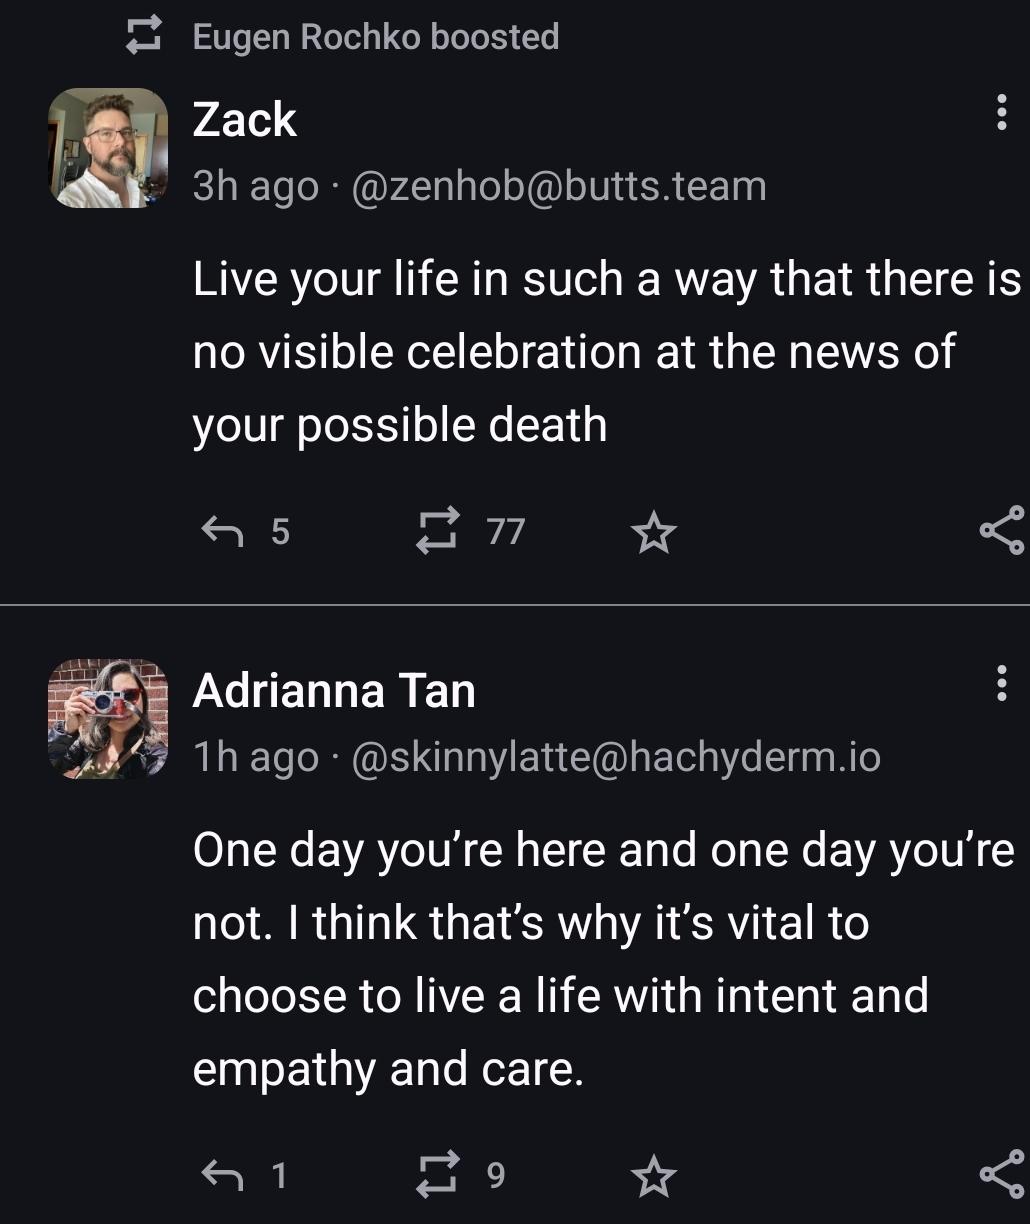Star Adrianna Tan's post as favourite
The height and width of the screenshot is (1224, 1030).
[654, 1175]
